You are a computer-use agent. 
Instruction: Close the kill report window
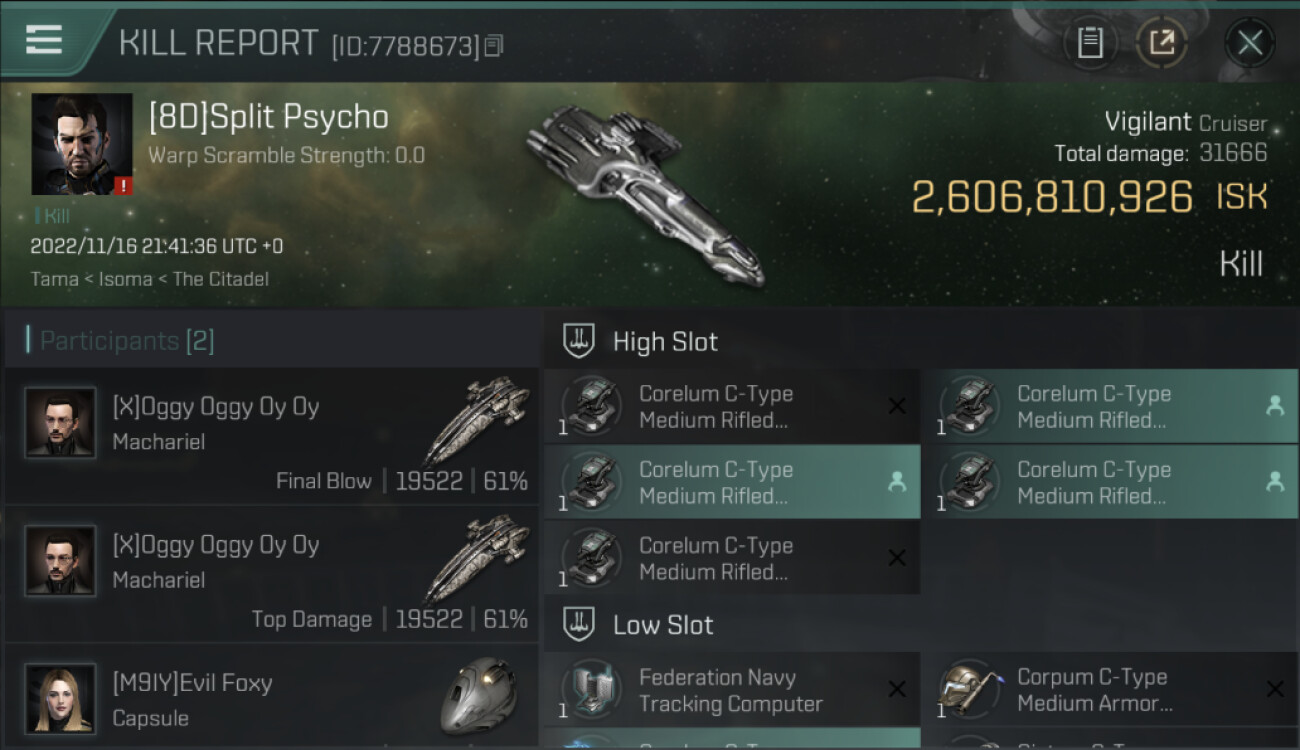pyautogui.click(x=1249, y=43)
